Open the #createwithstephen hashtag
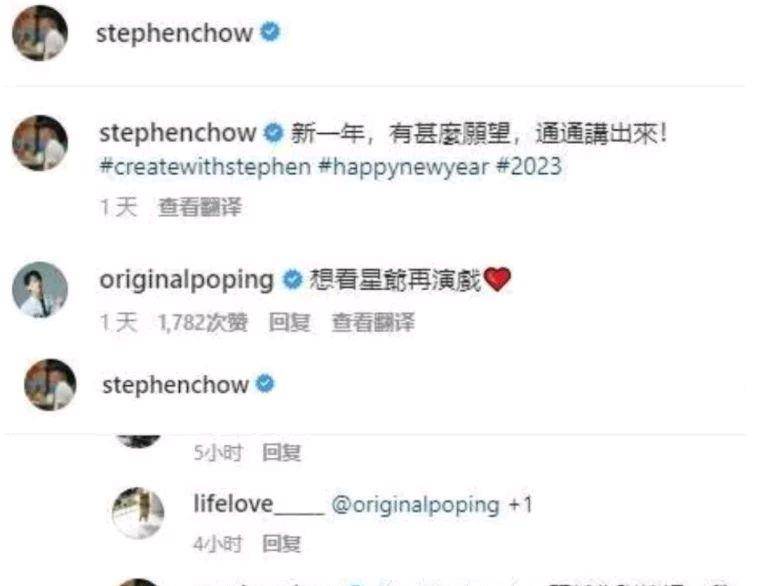 pos(205,167)
